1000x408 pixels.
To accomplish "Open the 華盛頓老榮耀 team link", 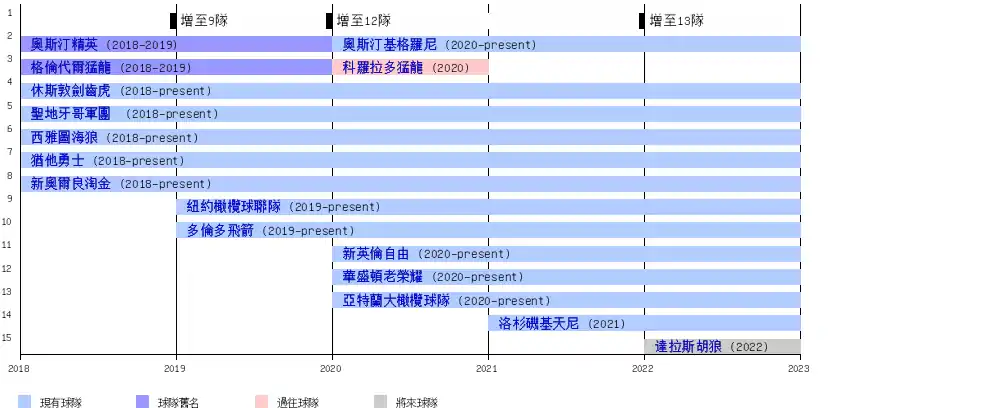I will click(383, 277).
